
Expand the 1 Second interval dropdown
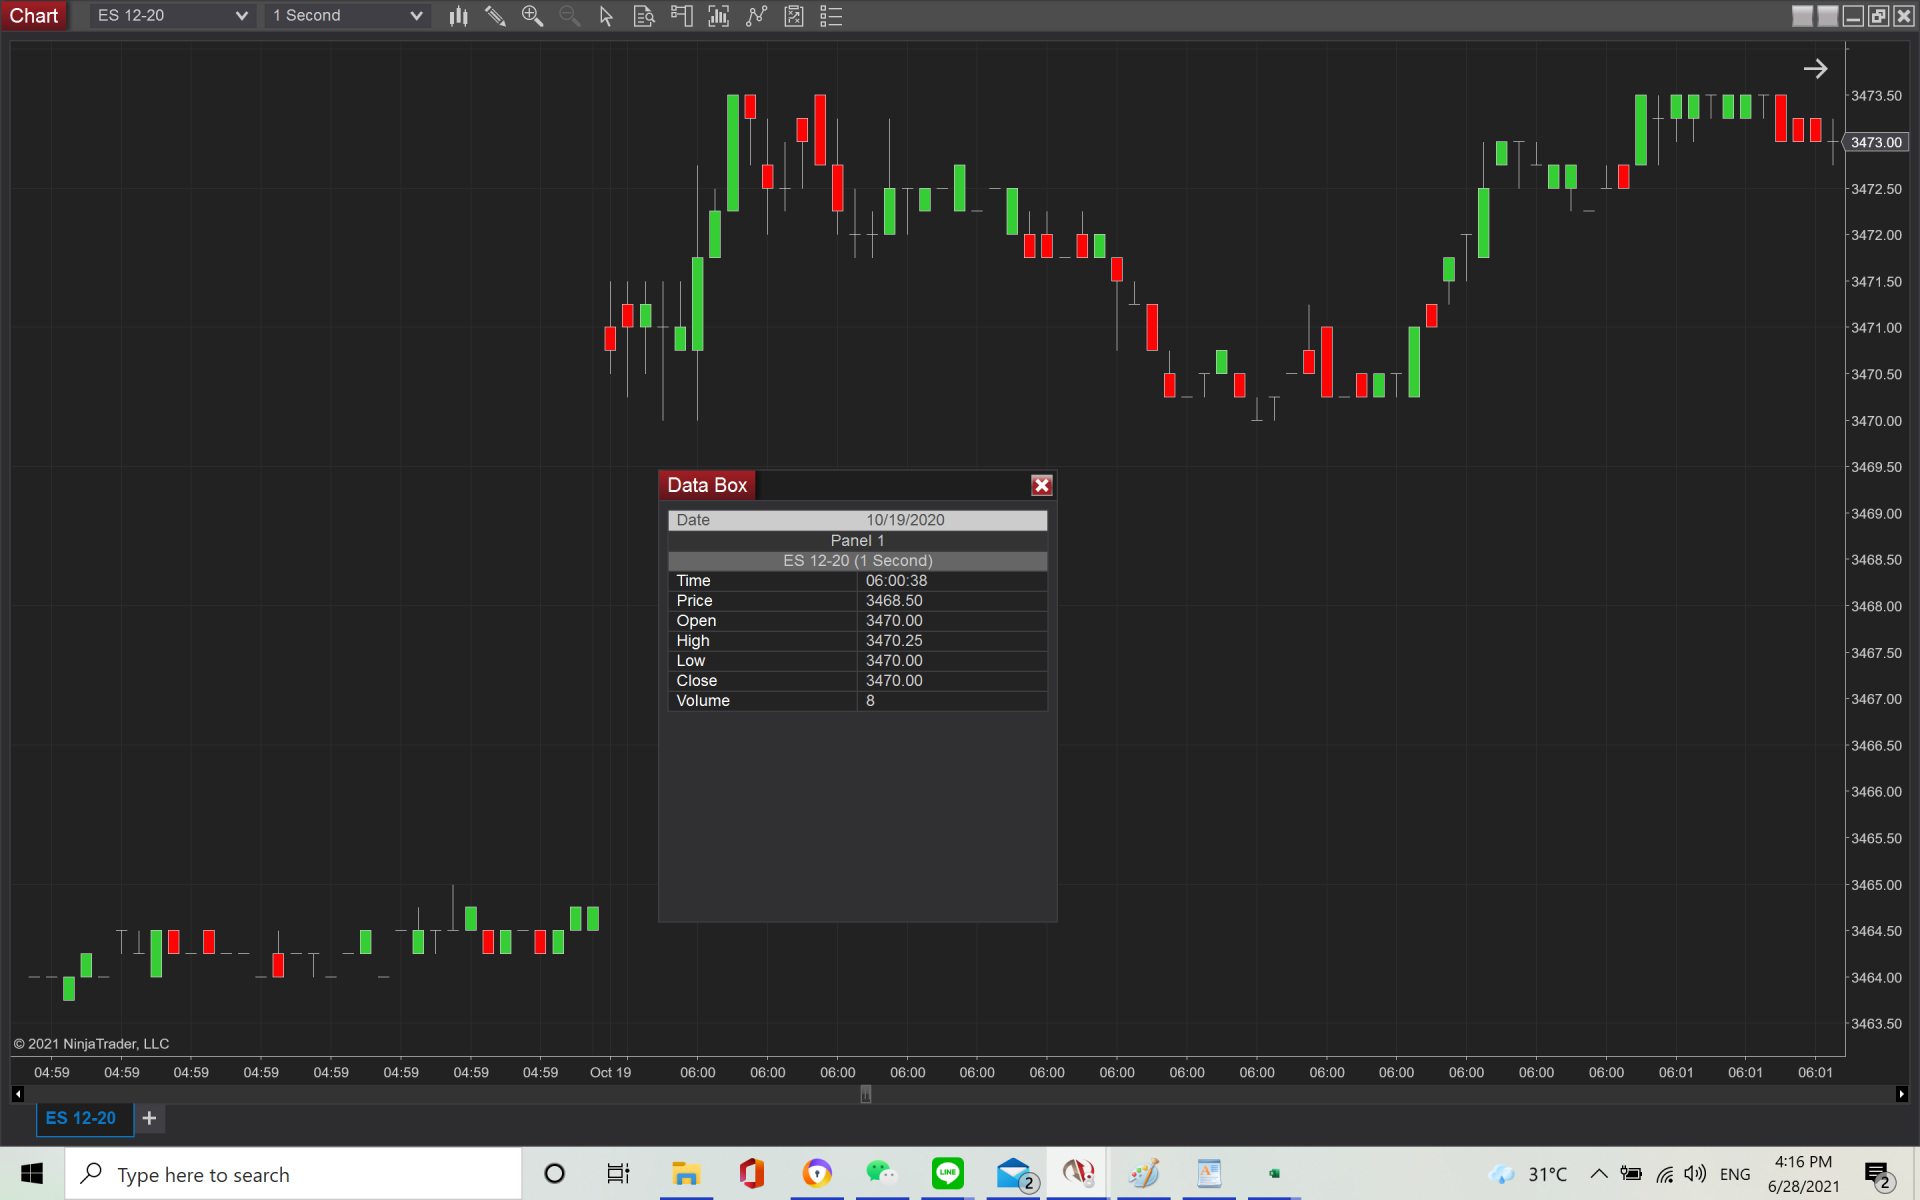click(x=416, y=16)
